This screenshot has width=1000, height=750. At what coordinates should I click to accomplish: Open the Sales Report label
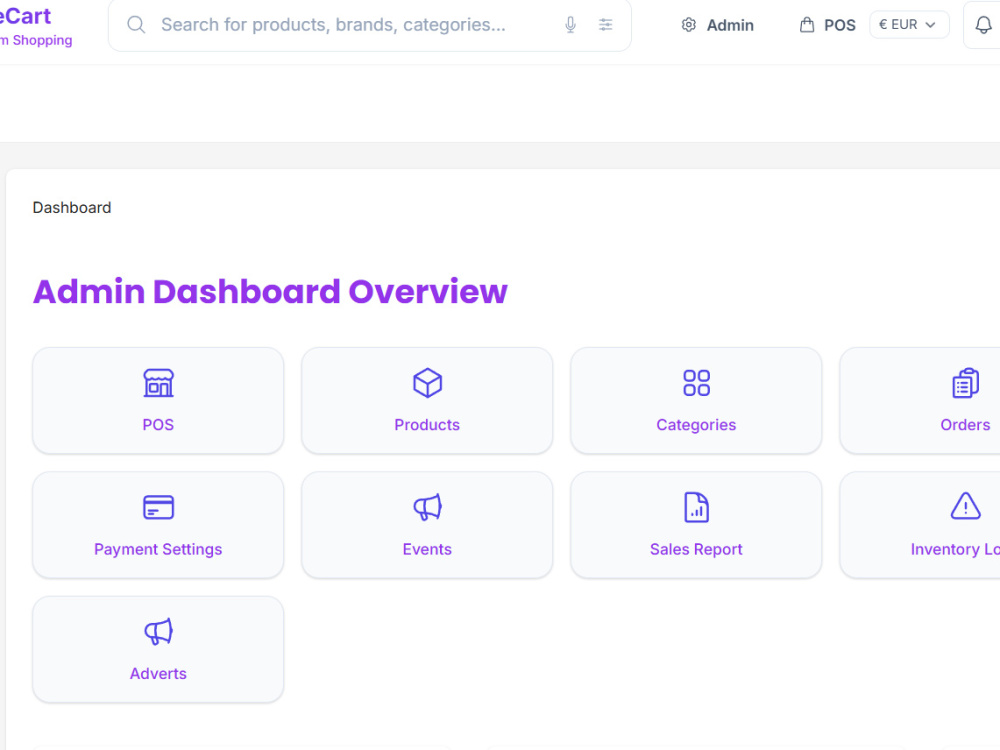coord(696,550)
